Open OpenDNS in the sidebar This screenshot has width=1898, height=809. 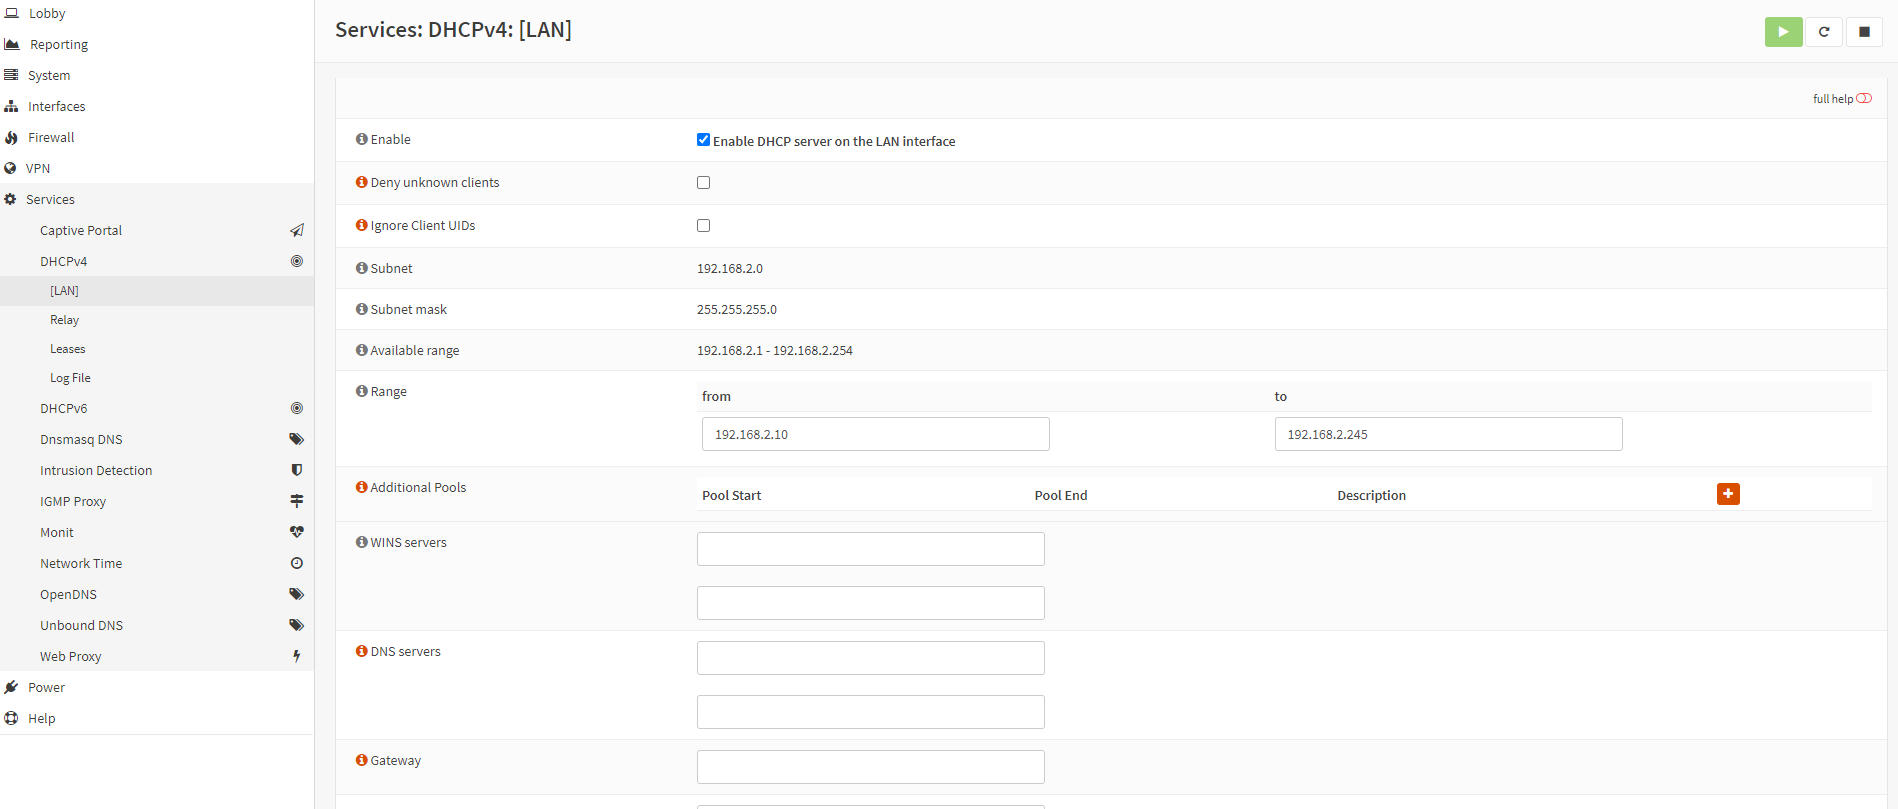pos(69,594)
